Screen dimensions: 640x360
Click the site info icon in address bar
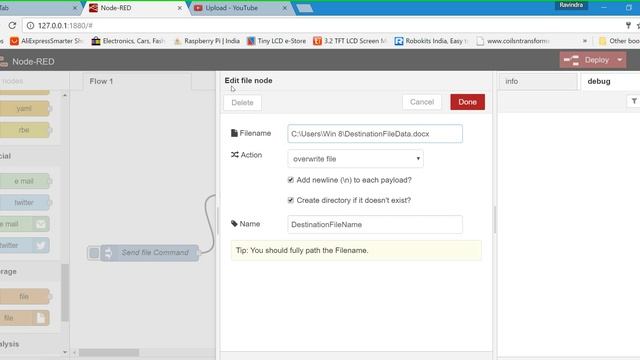(x=30, y=26)
